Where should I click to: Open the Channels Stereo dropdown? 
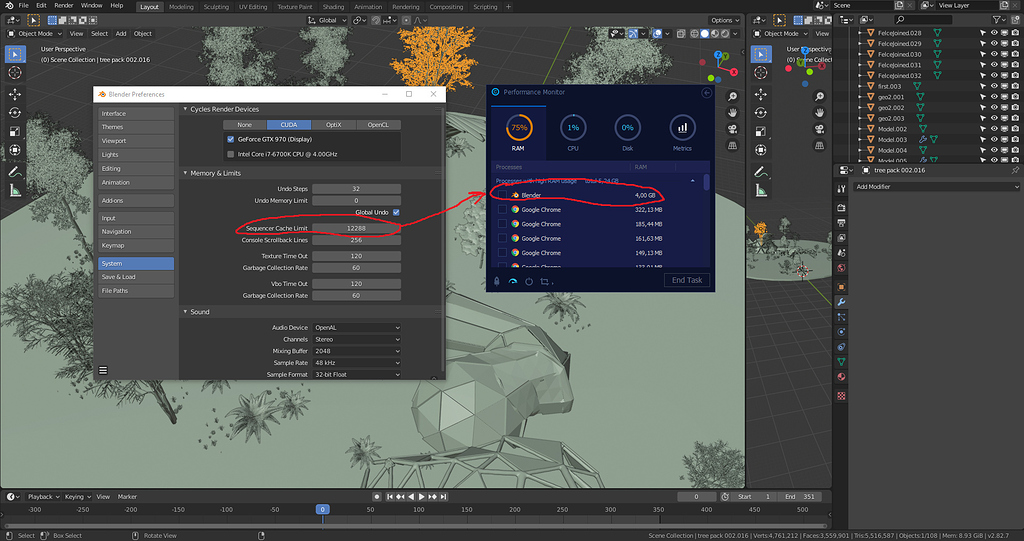pyautogui.click(x=357, y=340)
